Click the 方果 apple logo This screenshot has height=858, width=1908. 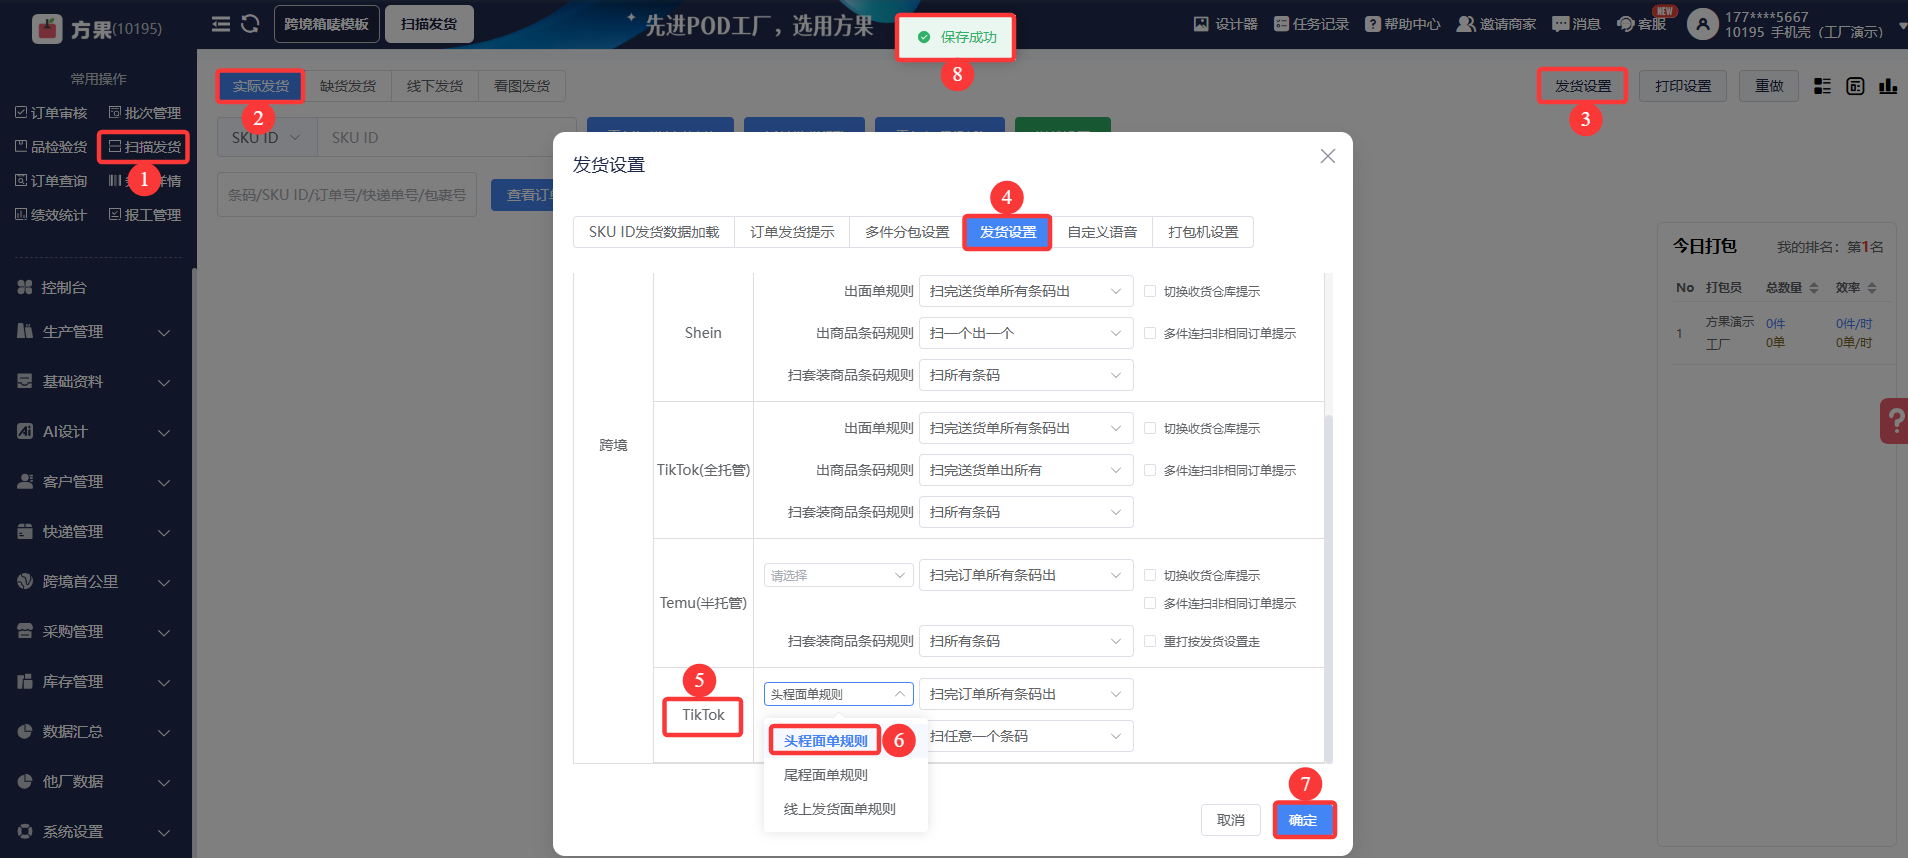(47, 29)
